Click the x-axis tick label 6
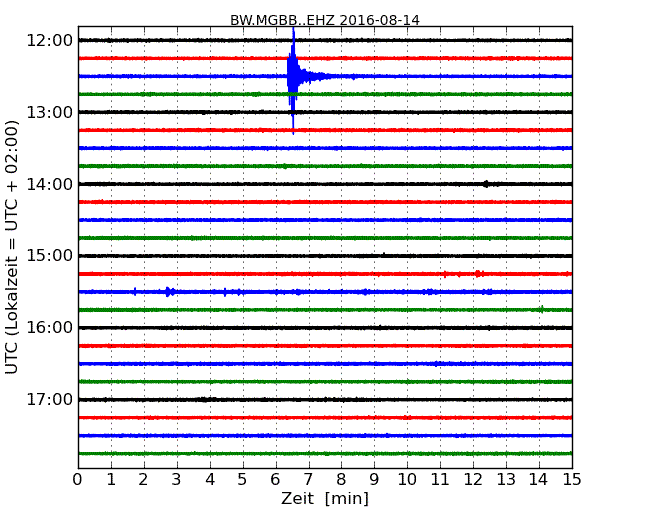650x520 pixels. pyautogui.click(x=275, y=480)
